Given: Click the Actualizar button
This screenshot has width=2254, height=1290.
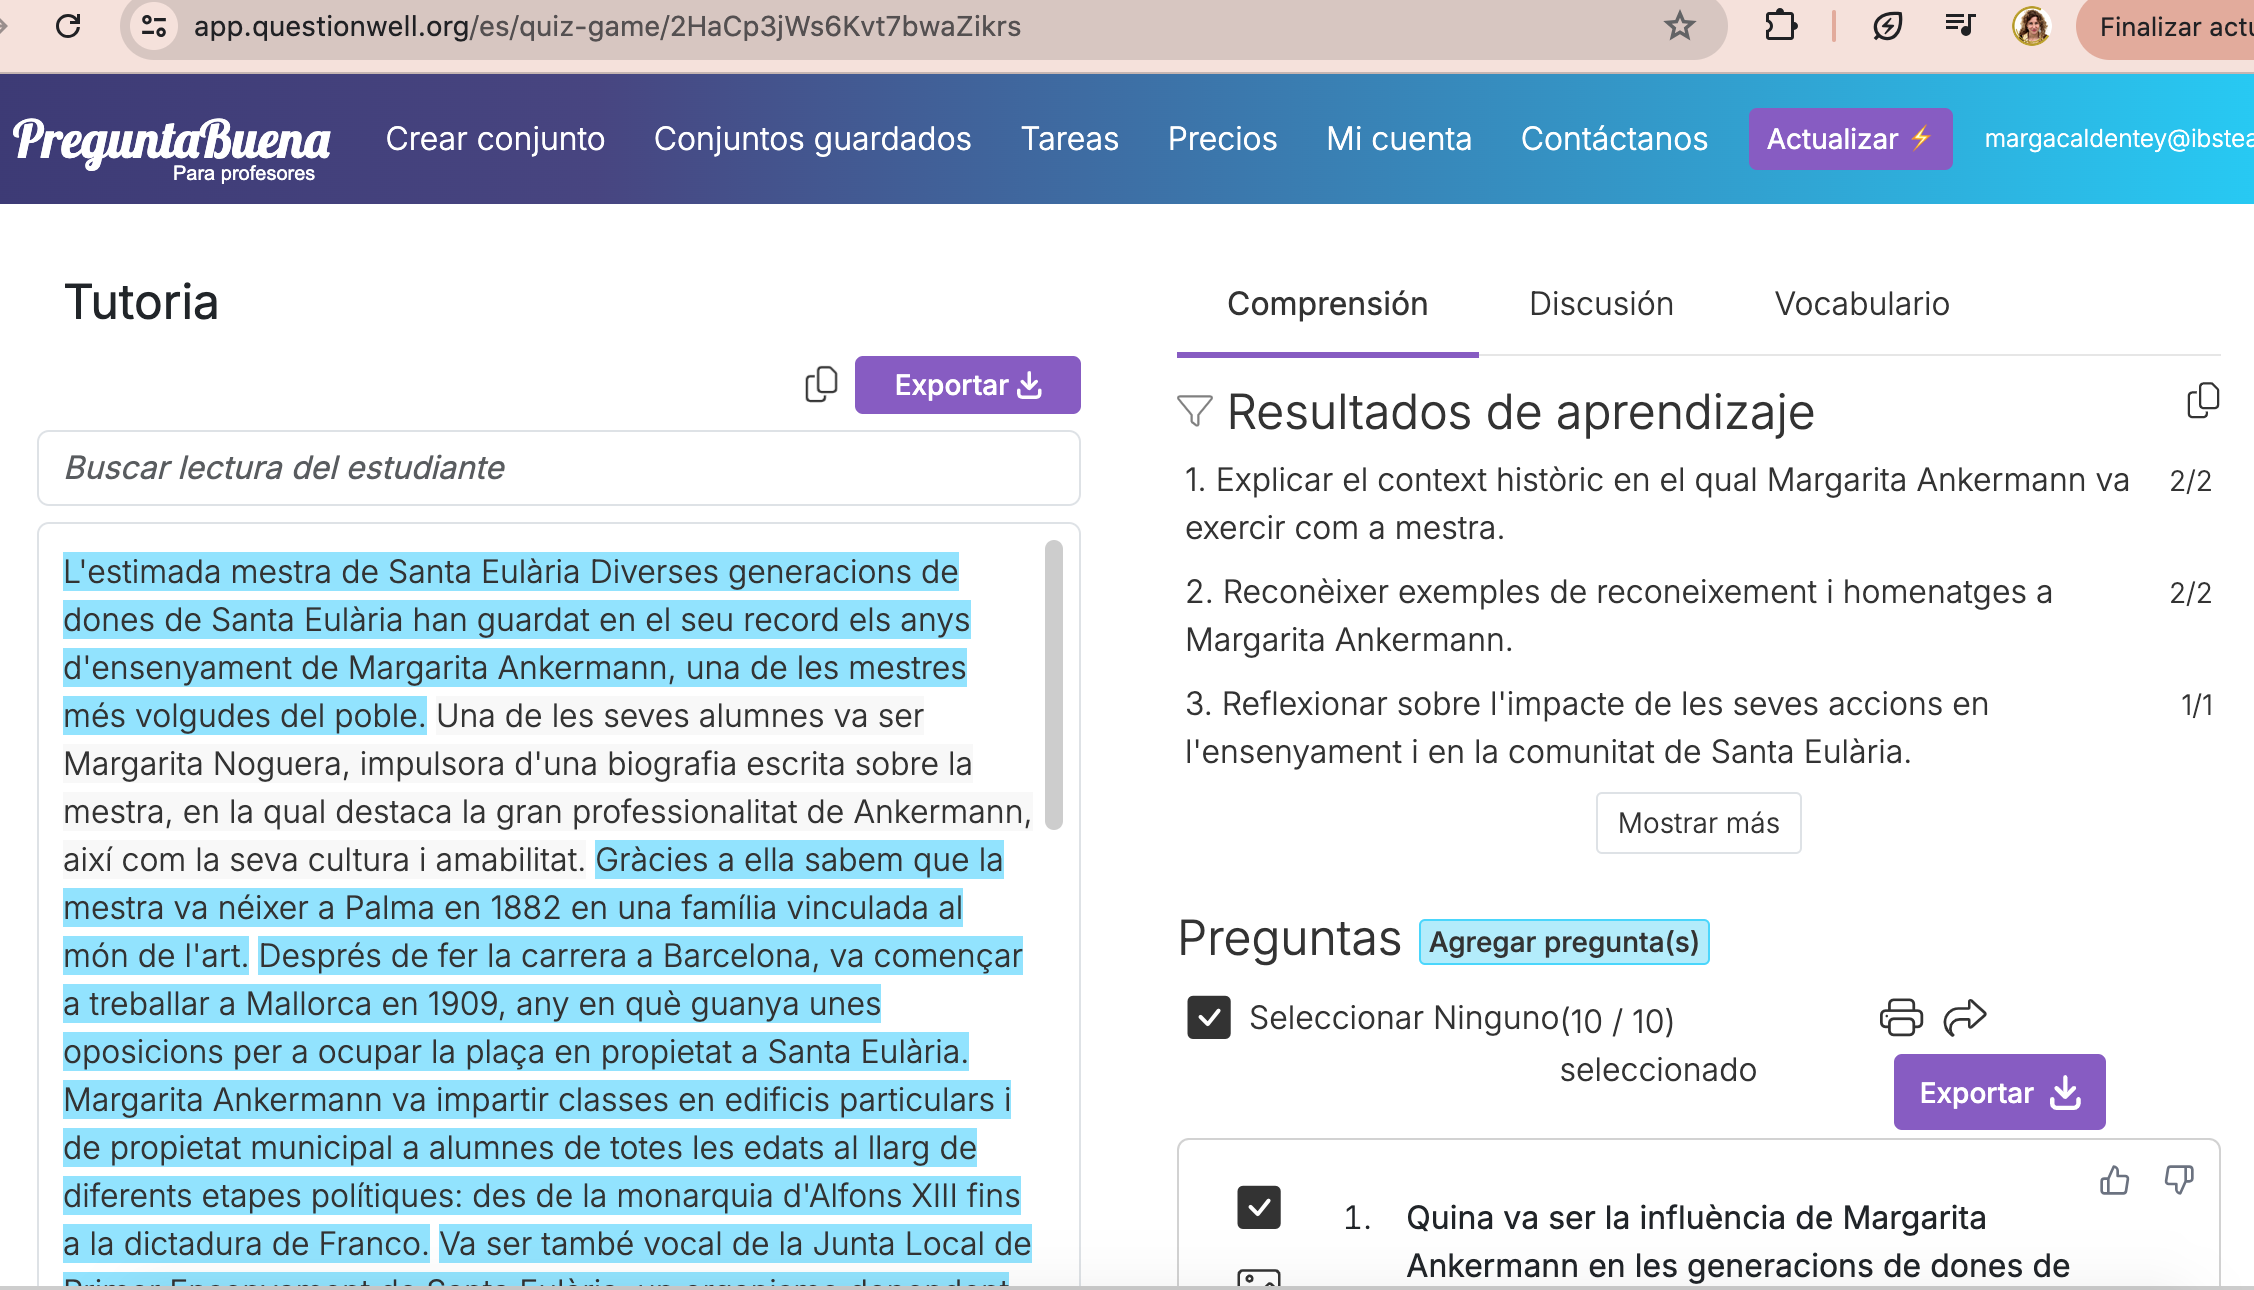Looking at the screenshot, I should (x=1850, y=139).
